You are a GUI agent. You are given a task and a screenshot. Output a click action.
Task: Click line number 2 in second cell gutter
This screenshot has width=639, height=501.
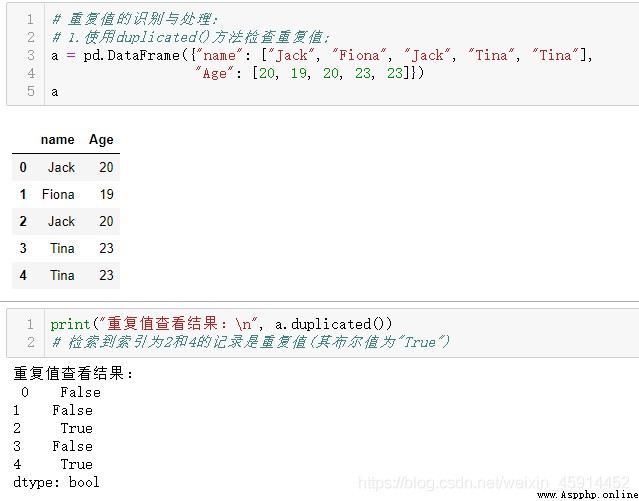click(x=31, y=342)
